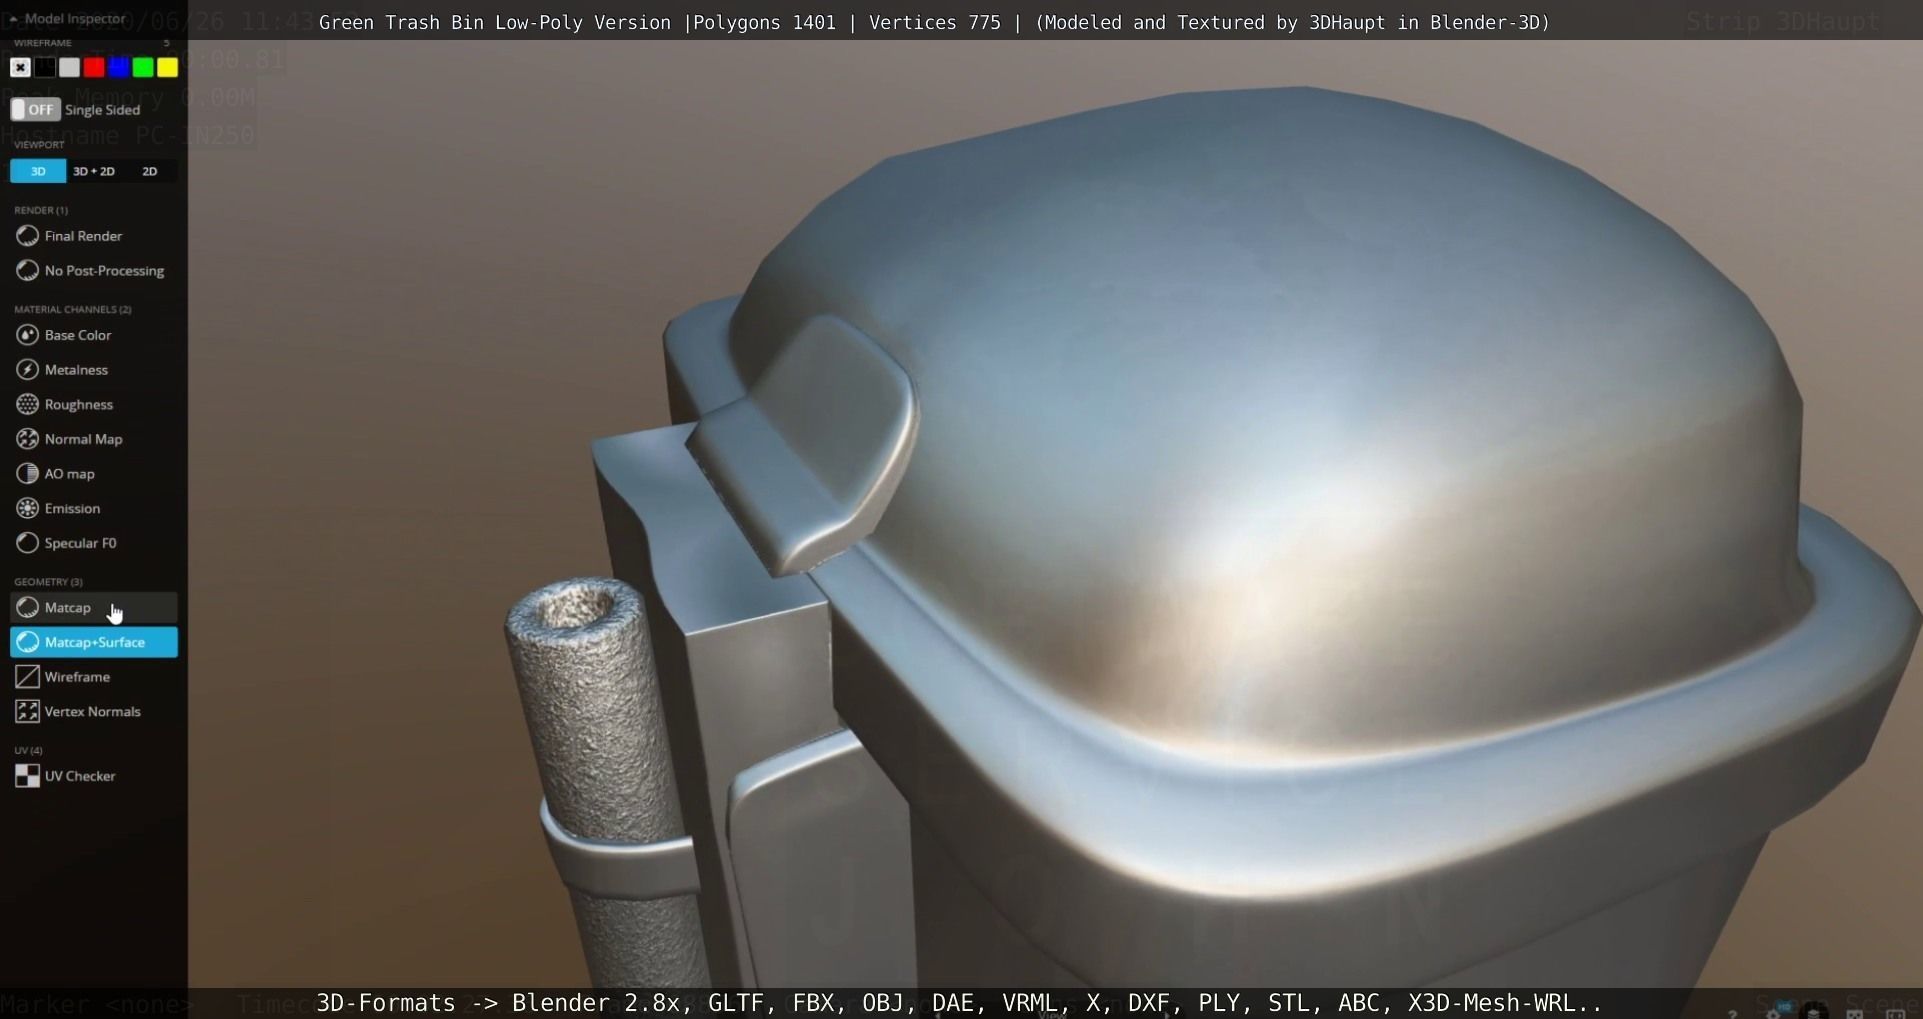Show the Specular F0 channel
The height and width of the screenshot is (1019, 1923).
click(x=94, y=543)
